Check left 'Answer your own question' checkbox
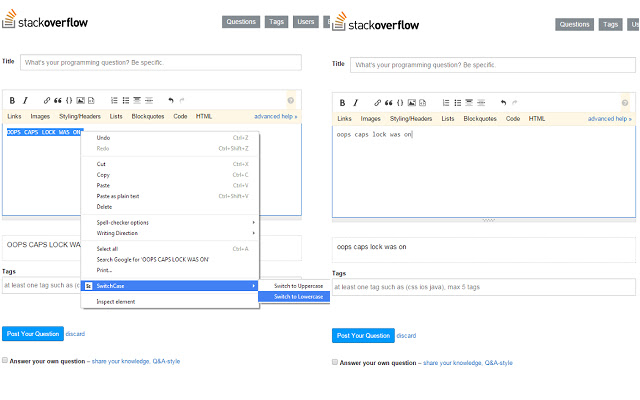Viewport: 640px width, 400px height. click(5, 361)
